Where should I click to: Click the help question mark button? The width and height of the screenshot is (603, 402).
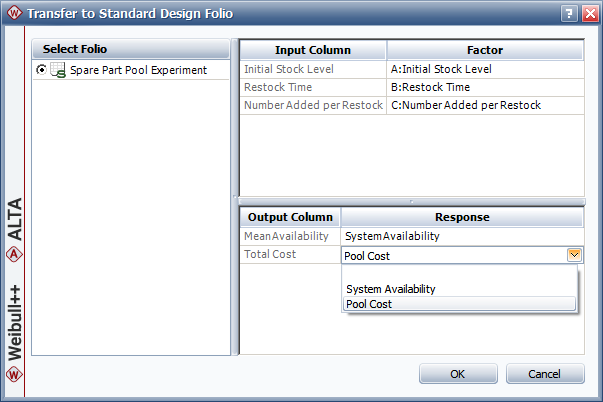[568, 13]
